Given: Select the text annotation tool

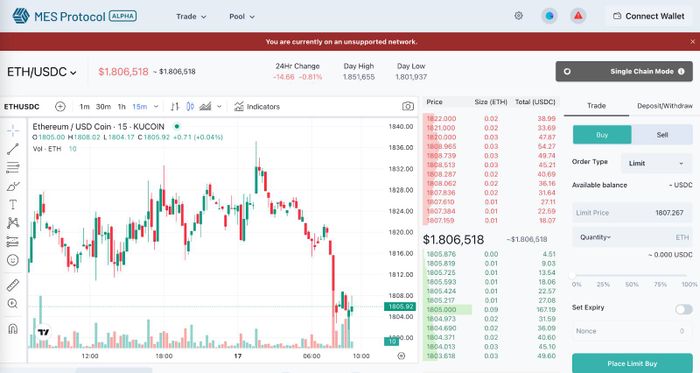Looking at the screenshot, I should 13,204.
